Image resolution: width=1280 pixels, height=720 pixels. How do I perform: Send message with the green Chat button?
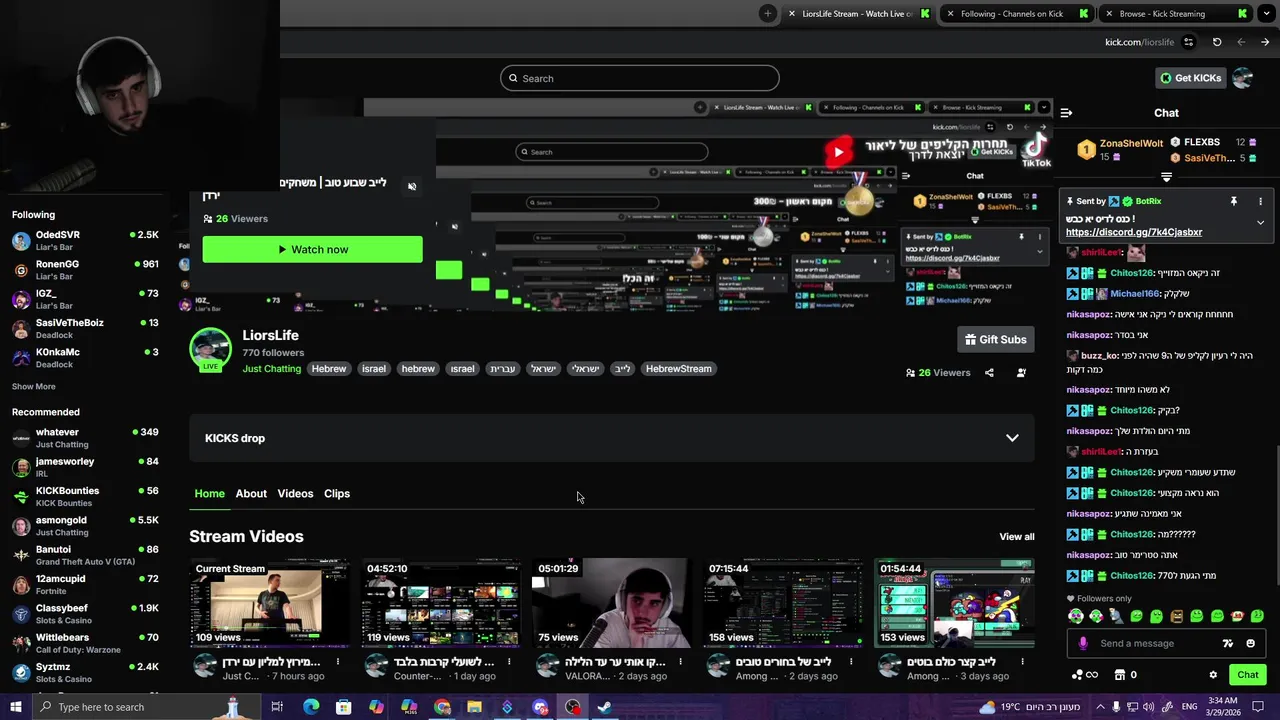click(1247, 675)
